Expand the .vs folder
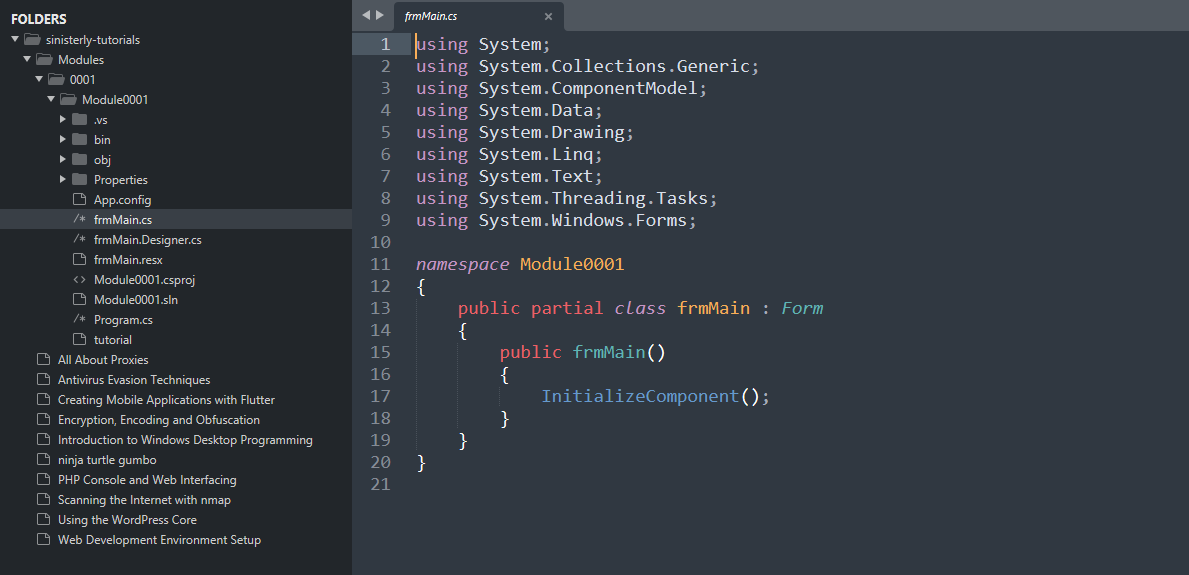Image resolution: width=1189 pixels, height=575 pixels. pyautogui.click(x=63, y=119)
